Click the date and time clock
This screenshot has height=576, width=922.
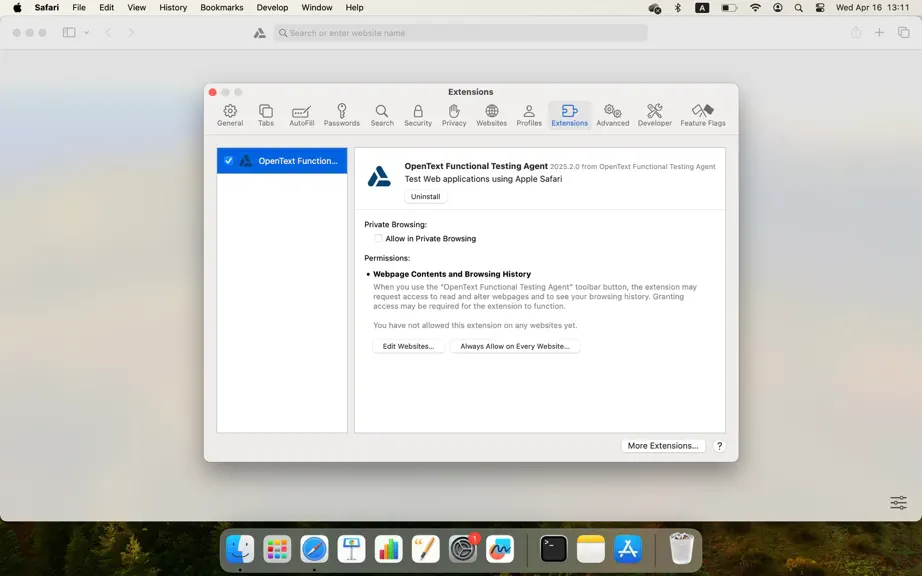click(872, 8)
